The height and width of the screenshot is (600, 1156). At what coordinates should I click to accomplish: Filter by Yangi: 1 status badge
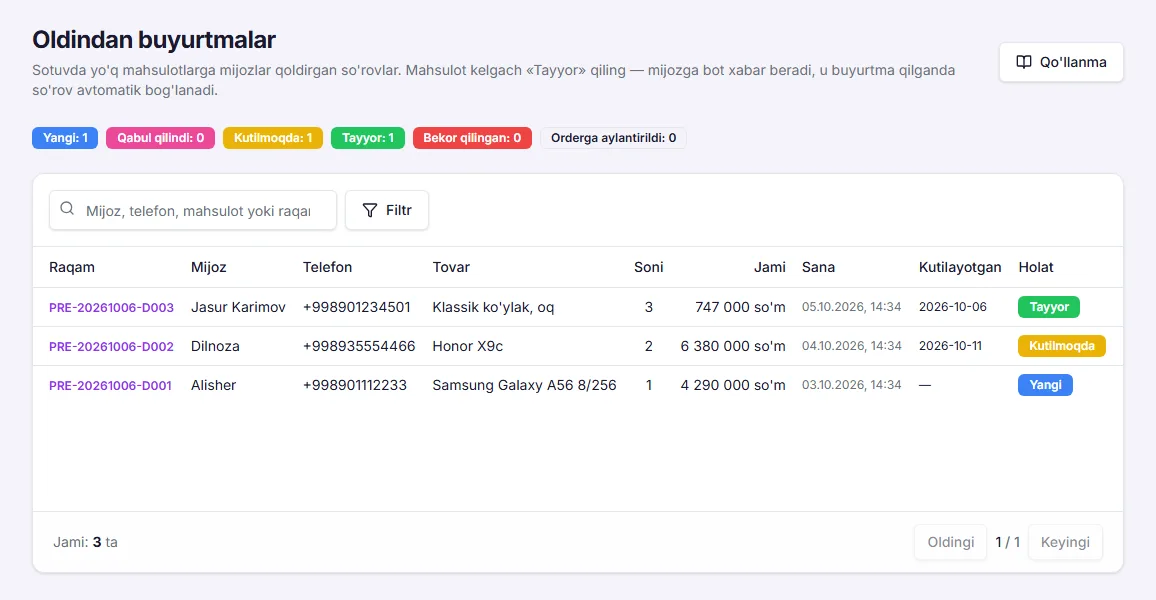pyautogui.click(x=65, y=138)
